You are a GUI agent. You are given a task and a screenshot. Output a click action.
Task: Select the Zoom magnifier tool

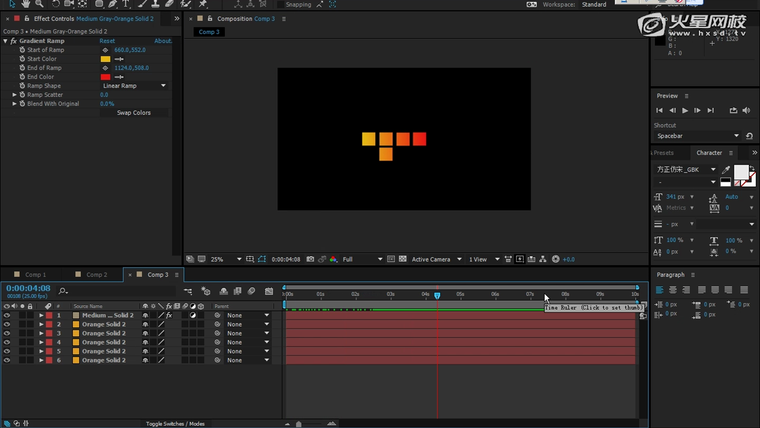(x=41, y=4)
